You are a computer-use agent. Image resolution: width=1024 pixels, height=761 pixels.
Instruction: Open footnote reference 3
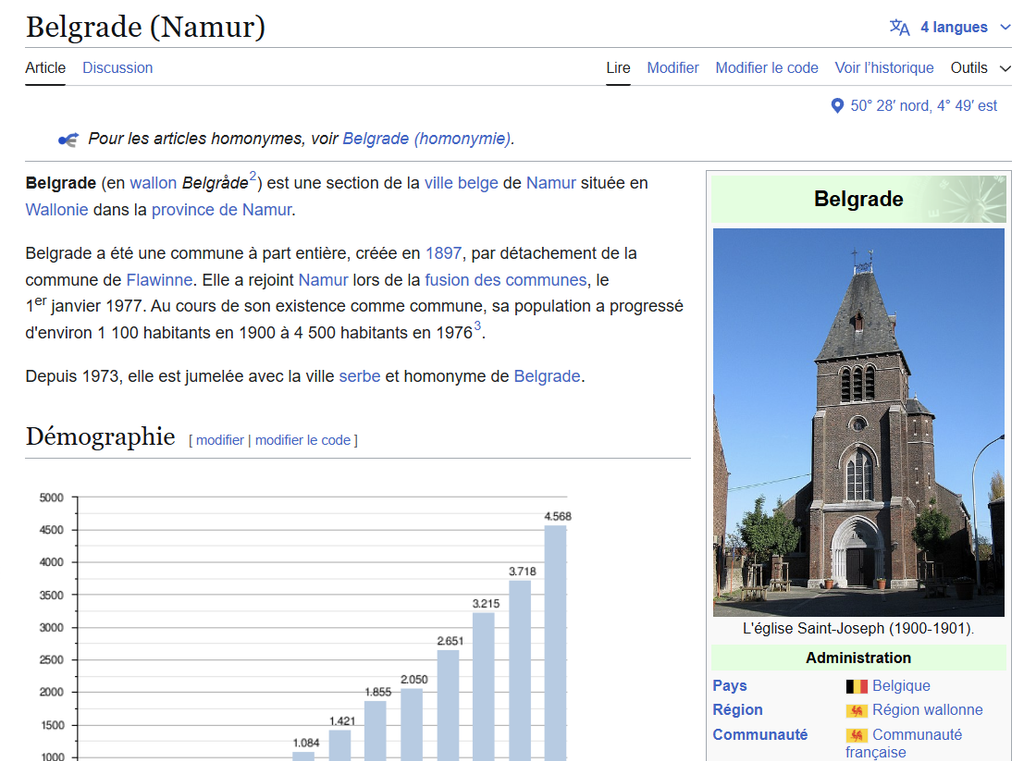(x=477, y=325)
